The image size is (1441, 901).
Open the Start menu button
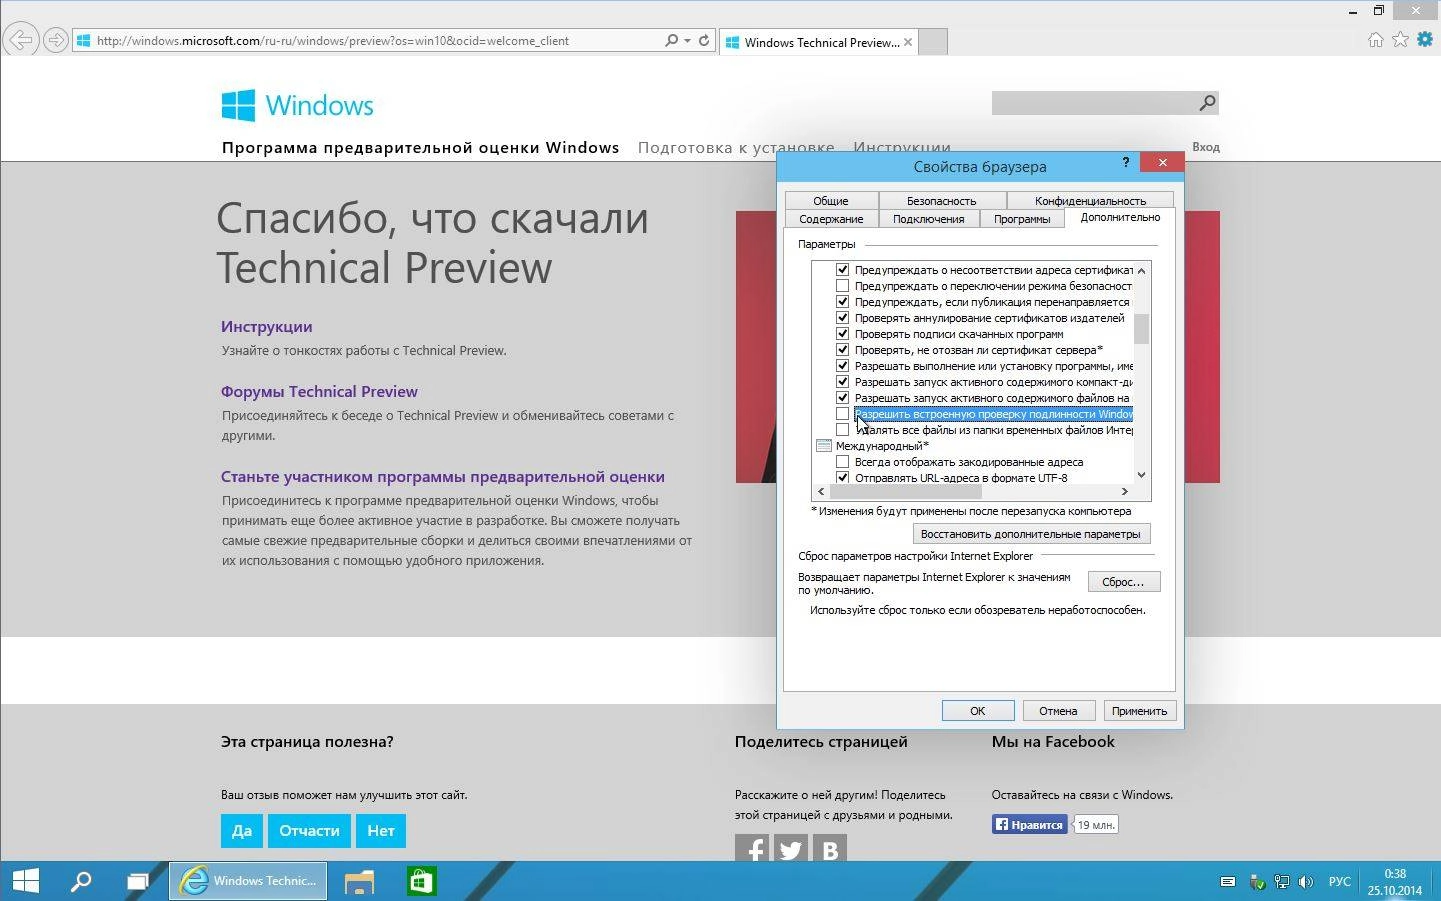click(x=25, y=881)
